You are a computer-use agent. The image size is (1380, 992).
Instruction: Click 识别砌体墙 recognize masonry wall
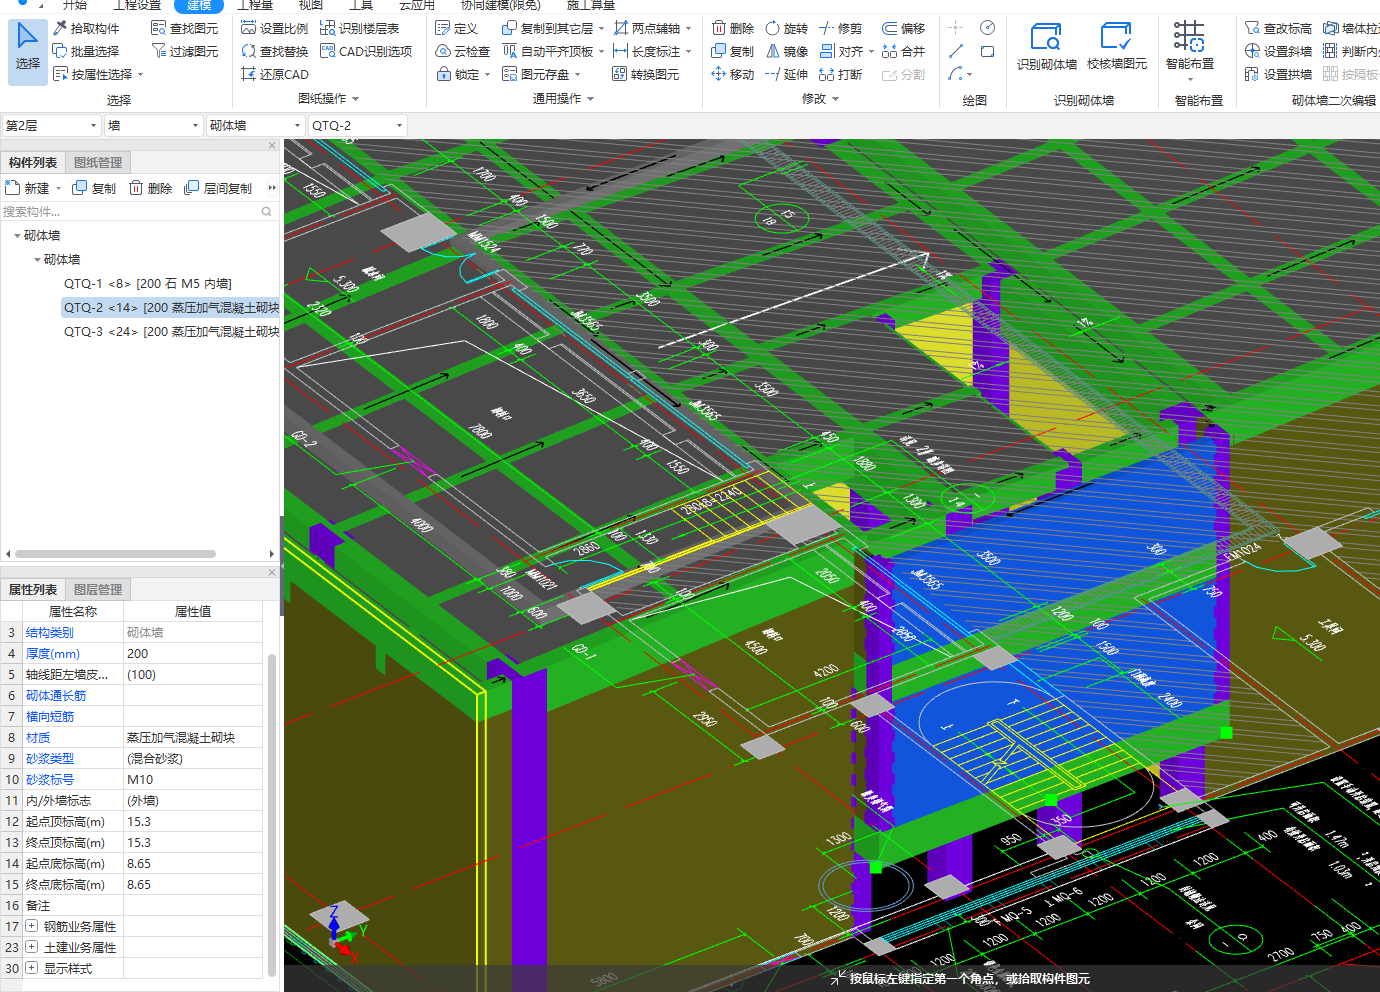pos(1047,47)
